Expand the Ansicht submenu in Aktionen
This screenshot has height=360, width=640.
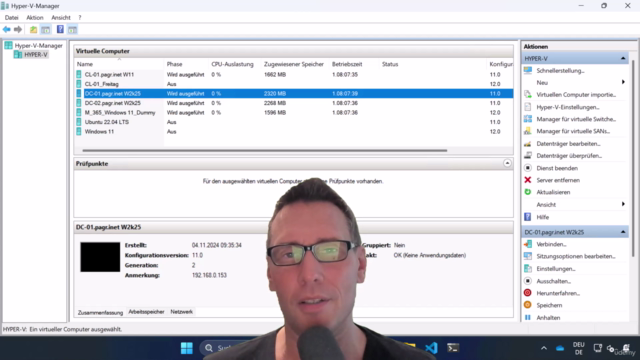pyautogui.click(x=623, y=204)
